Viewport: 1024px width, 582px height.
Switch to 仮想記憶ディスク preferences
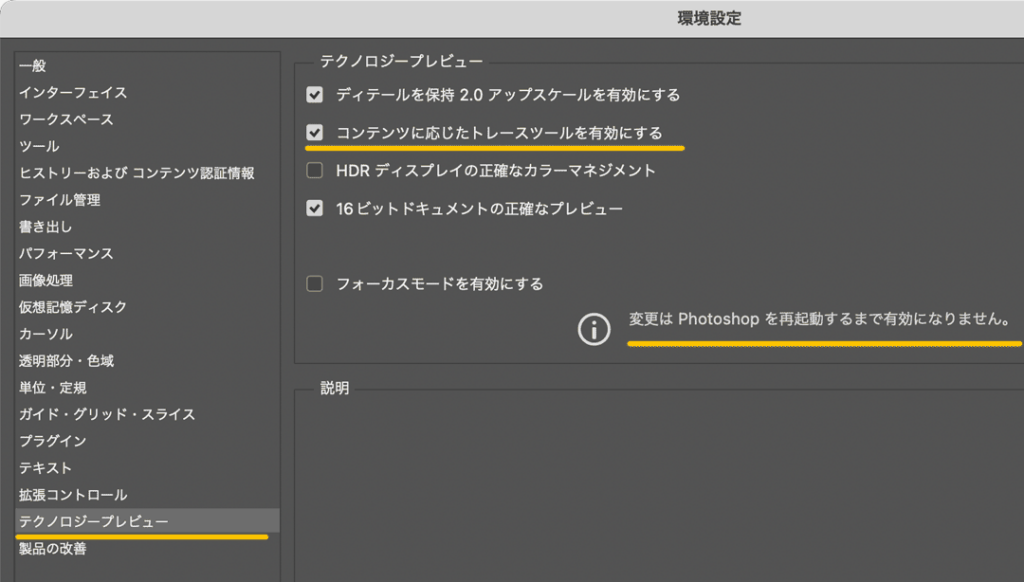pyautogui.click(x=73, y=307)
